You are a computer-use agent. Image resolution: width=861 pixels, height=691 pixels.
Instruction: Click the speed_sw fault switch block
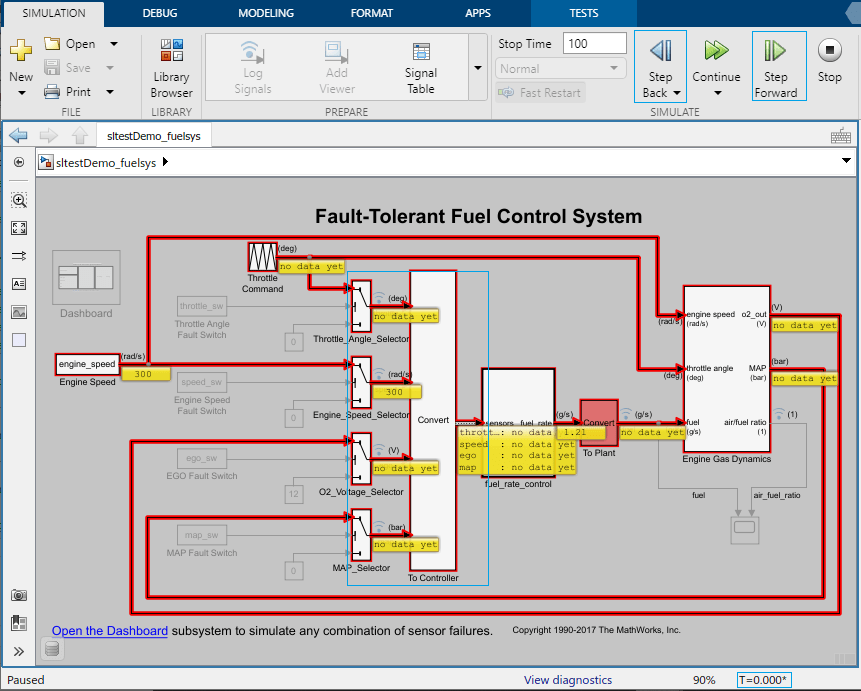tap(202, 382)
